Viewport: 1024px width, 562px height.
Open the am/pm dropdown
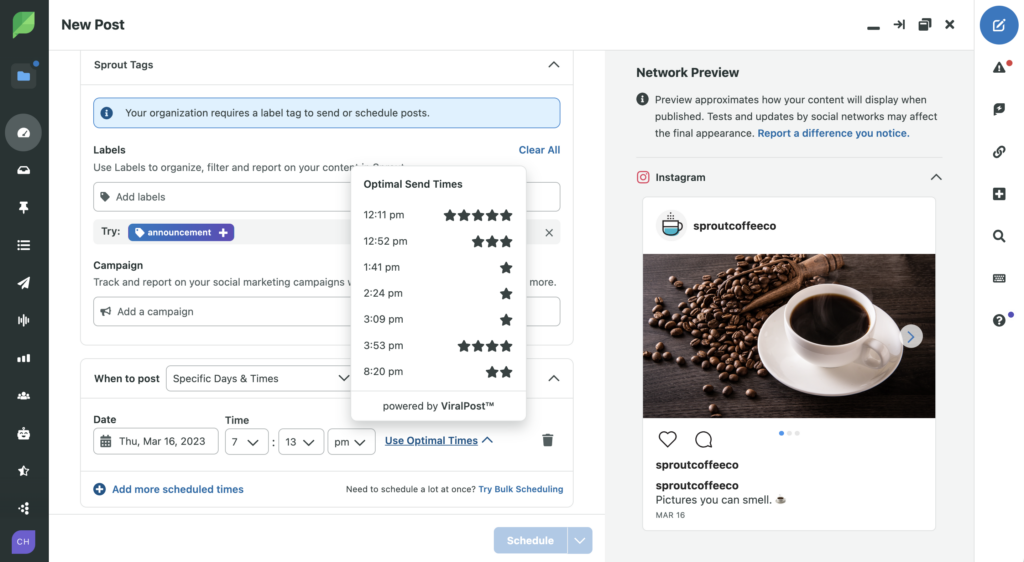point(351,442)
